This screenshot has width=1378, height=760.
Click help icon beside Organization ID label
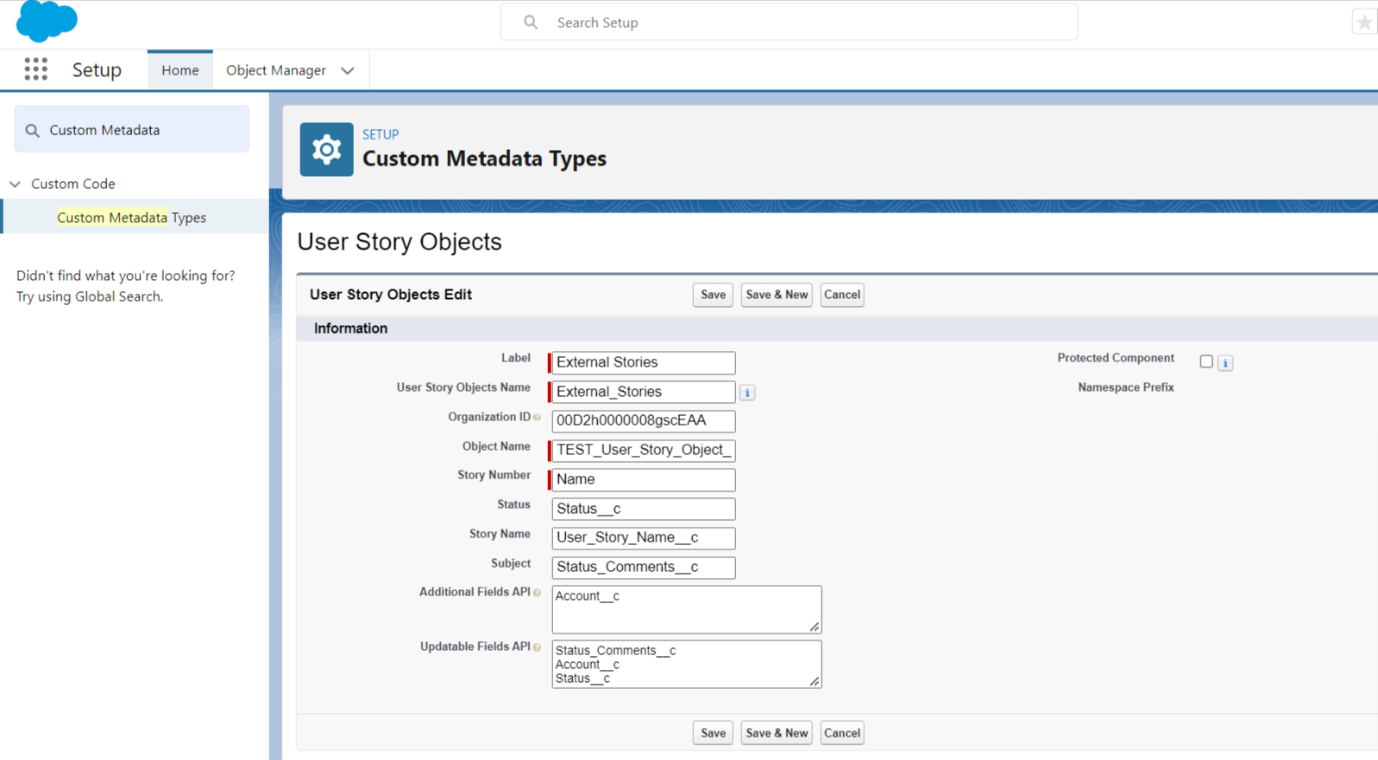click(x=537, y=418)
